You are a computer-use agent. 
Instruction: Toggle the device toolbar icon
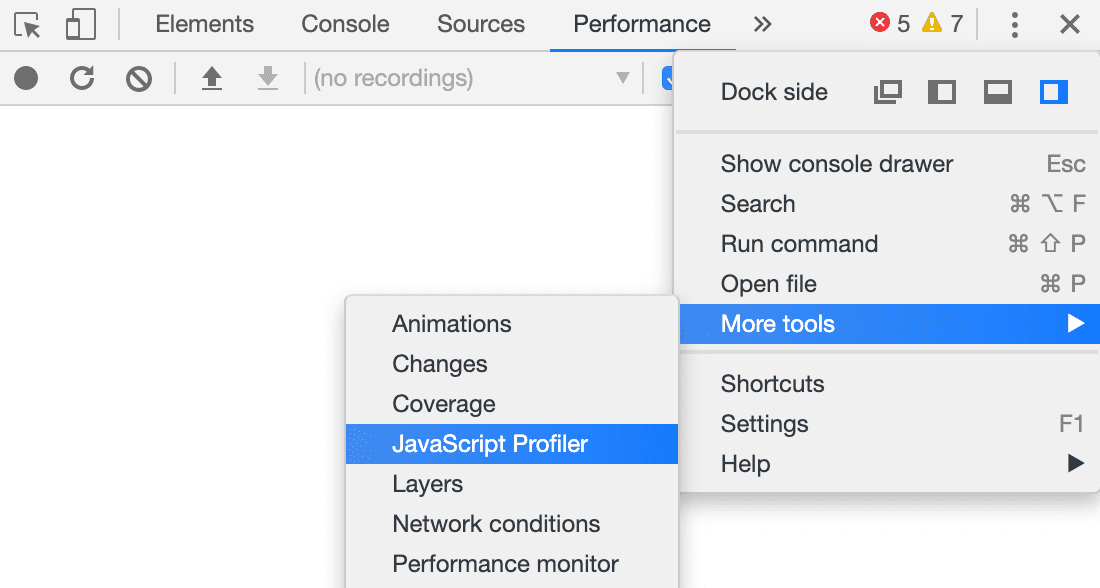[80, 25]
